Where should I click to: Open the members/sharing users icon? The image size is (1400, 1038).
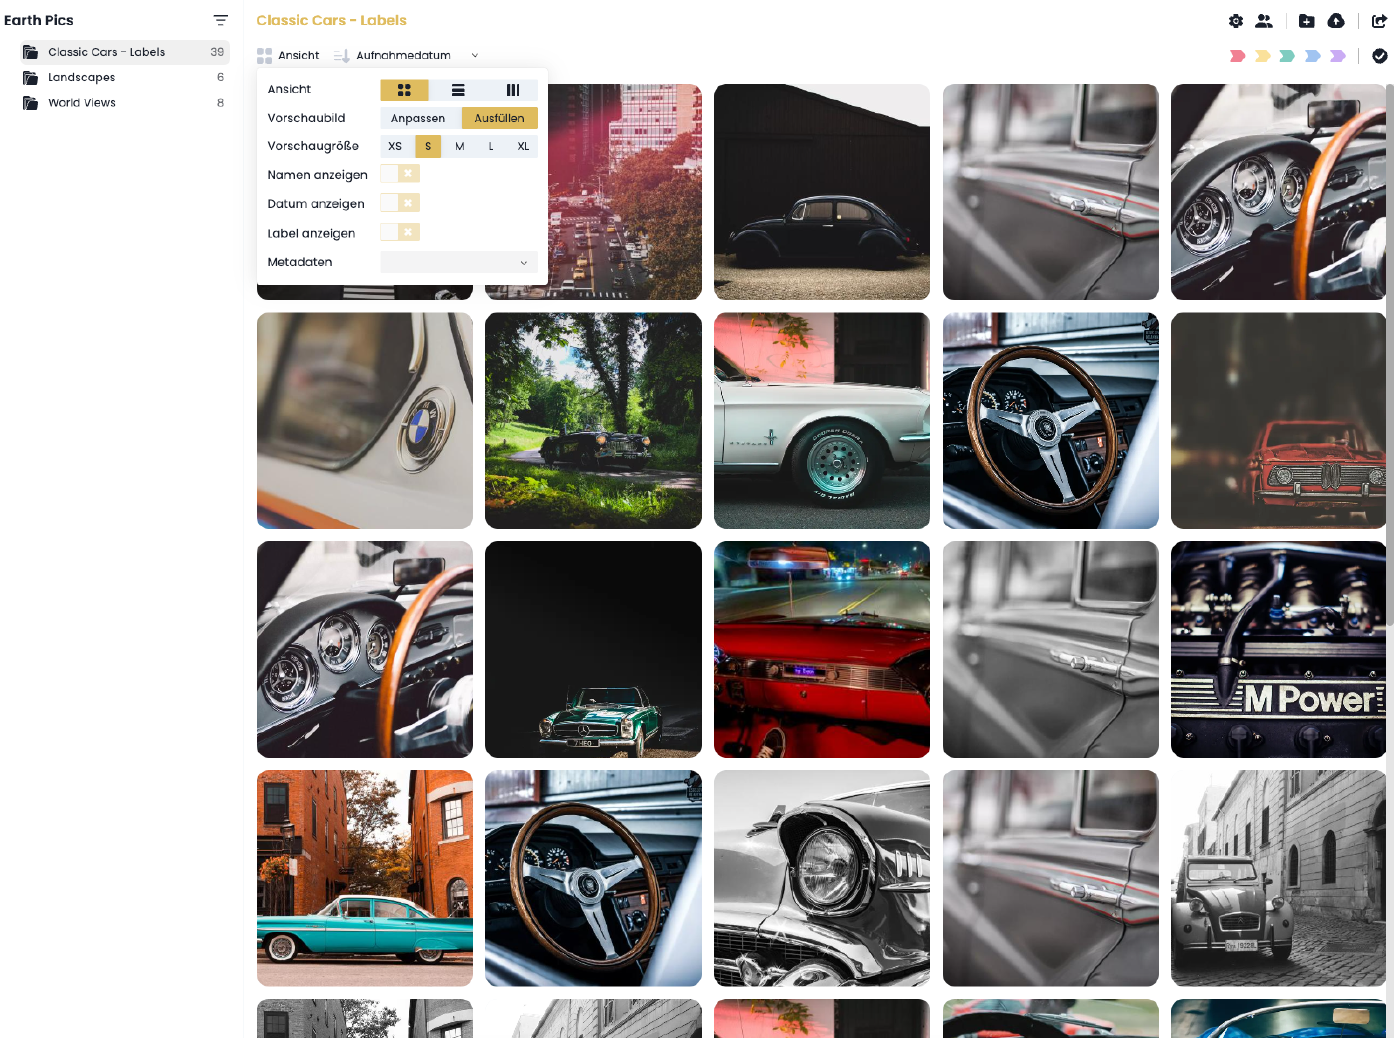tap(1264, 21)
